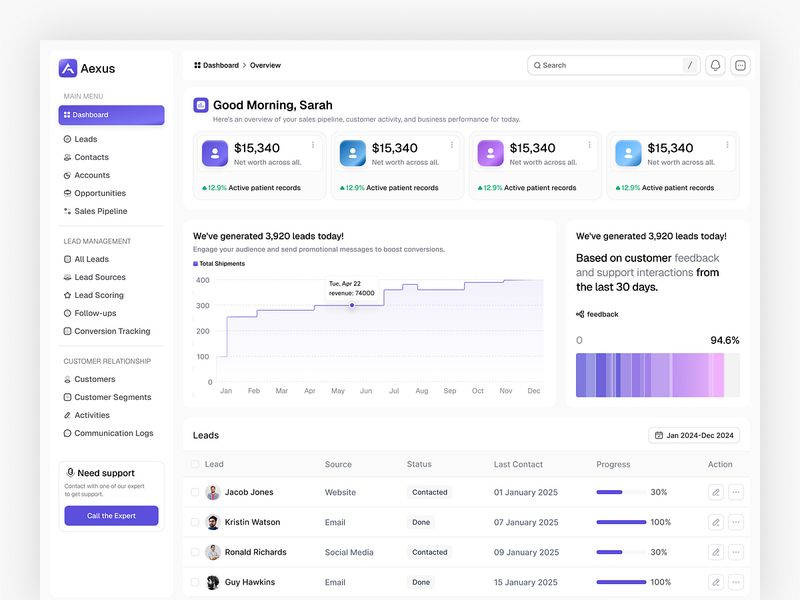This screenshot has height=600, width=800.
Task: Click the Dashboard breadcrumb grid icon
Action: (197, 65)
